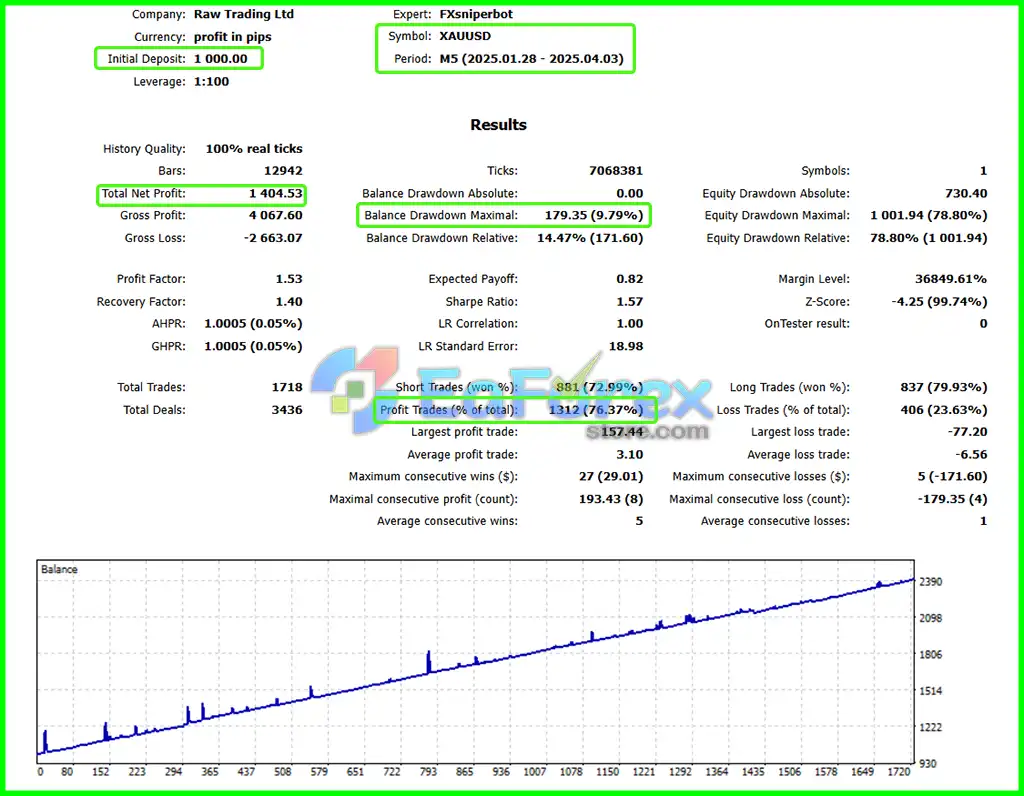
Task: Click Equity Drawdown Relative value 78.80% (1 001.94)
Action: (929, 238)
